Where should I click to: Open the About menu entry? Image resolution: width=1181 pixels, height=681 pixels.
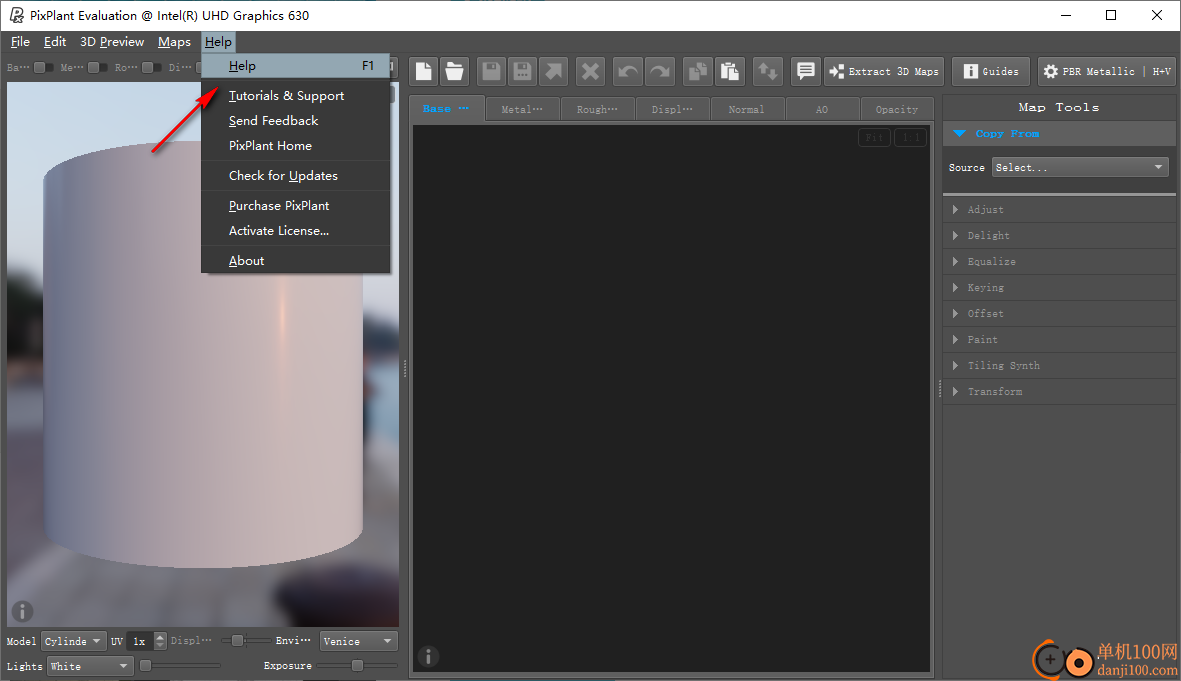point(295,261)
